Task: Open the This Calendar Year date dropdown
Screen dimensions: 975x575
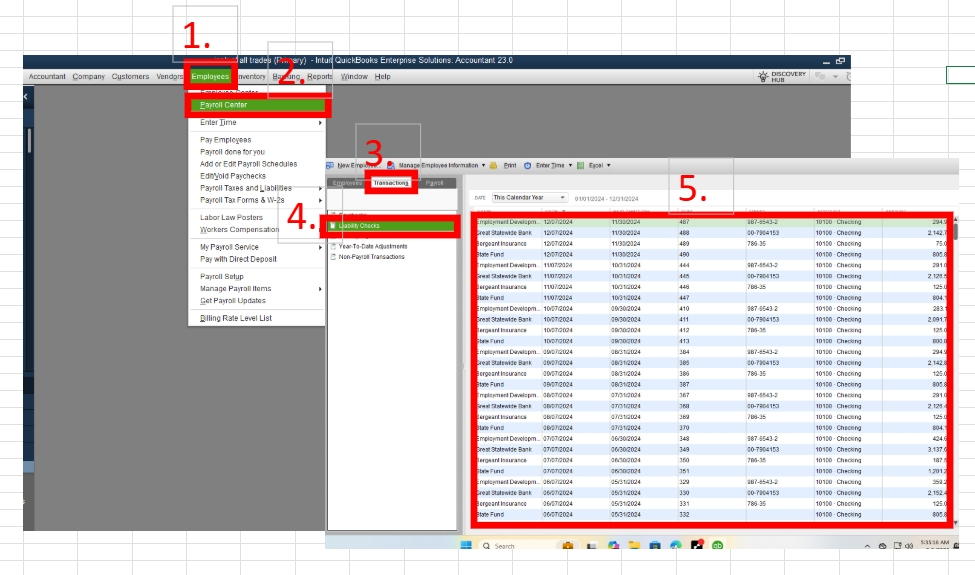Action: (529, 198)
